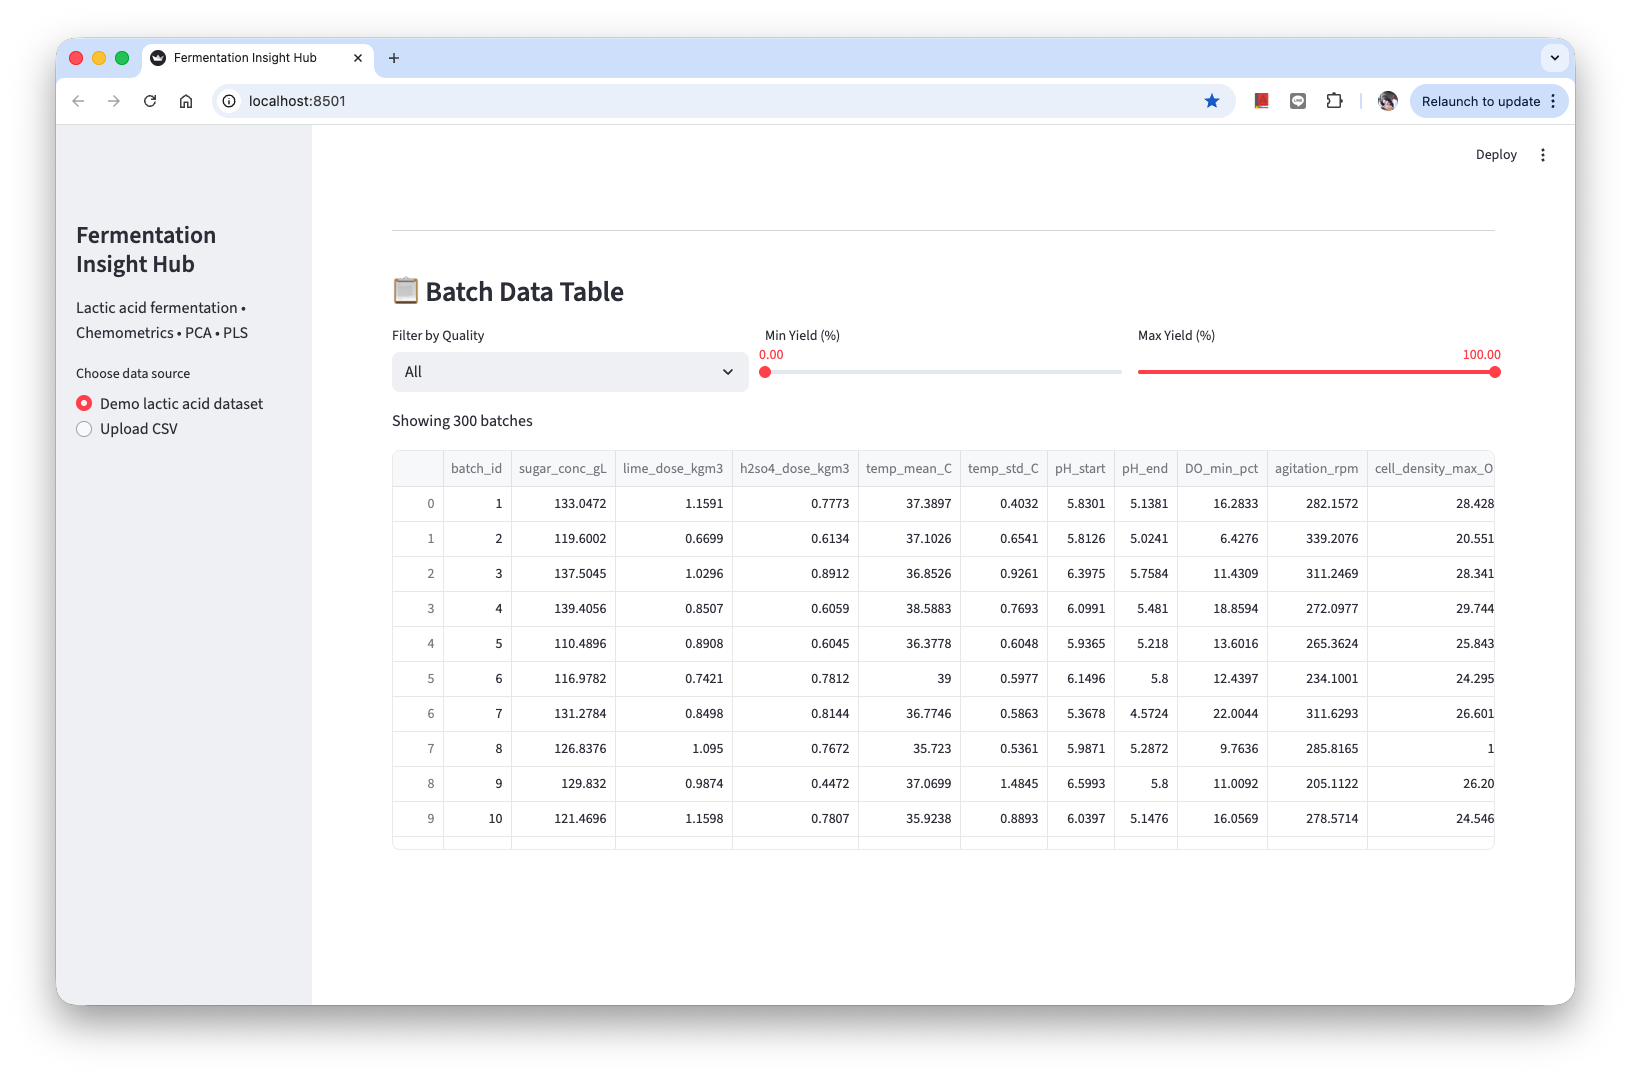
Task: Click the DO_min_pct column header
Action: tap(1222, 468)
